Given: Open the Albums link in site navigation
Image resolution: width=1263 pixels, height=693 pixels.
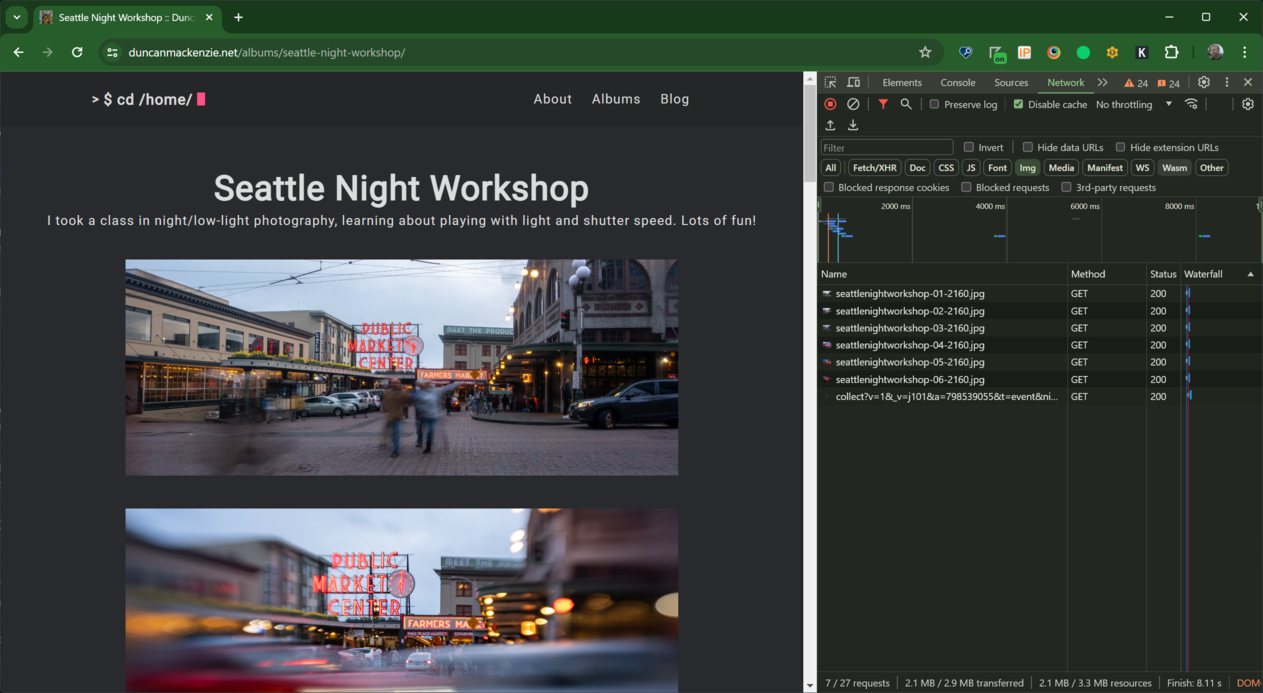Looking at the screenshot, I should pos(615,99).
